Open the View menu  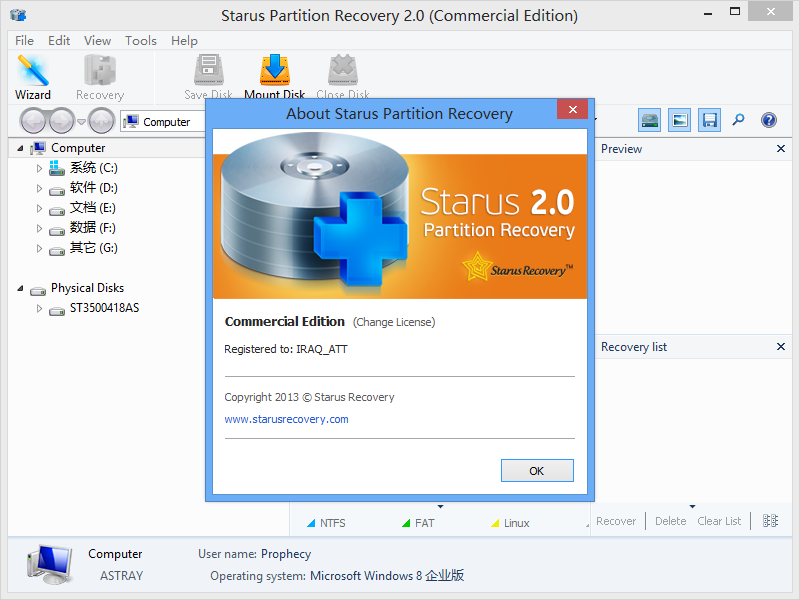click(x=97, y=40)
